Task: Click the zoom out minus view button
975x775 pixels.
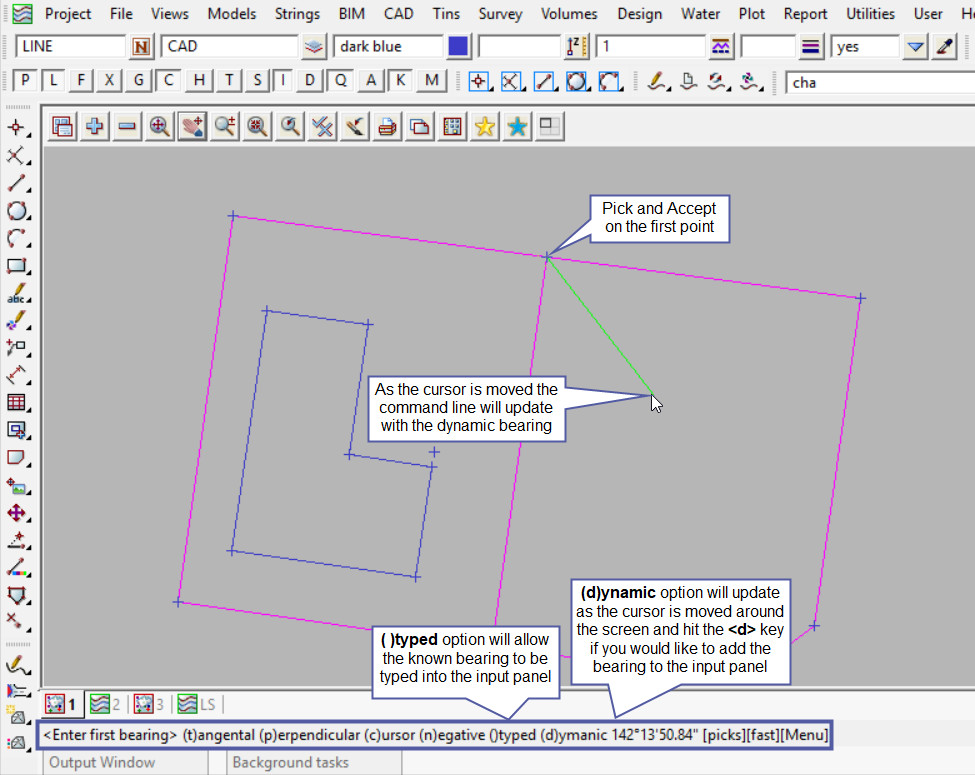Action: pyautogui.click(x=127, y=126)
